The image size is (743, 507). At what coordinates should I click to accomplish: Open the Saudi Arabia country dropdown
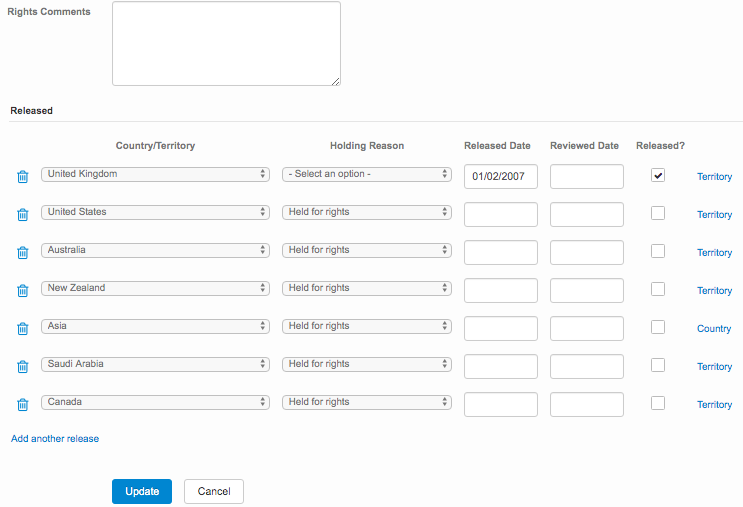(x=155, y=364)
